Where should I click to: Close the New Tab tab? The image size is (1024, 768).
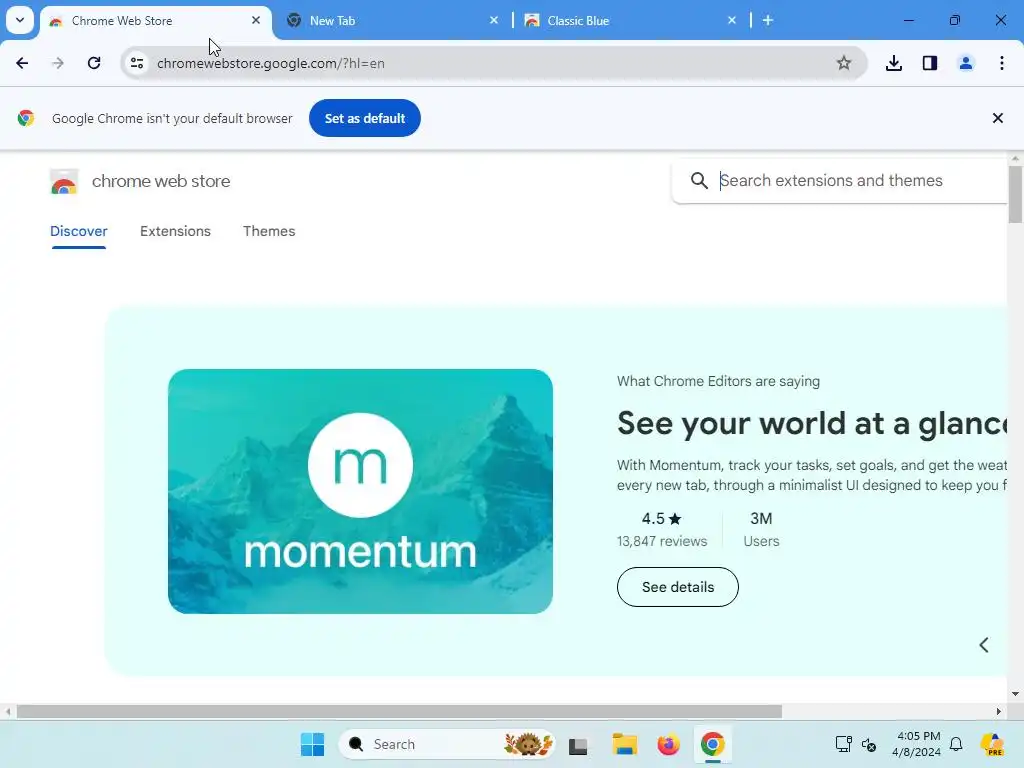(x=494, y=20)
